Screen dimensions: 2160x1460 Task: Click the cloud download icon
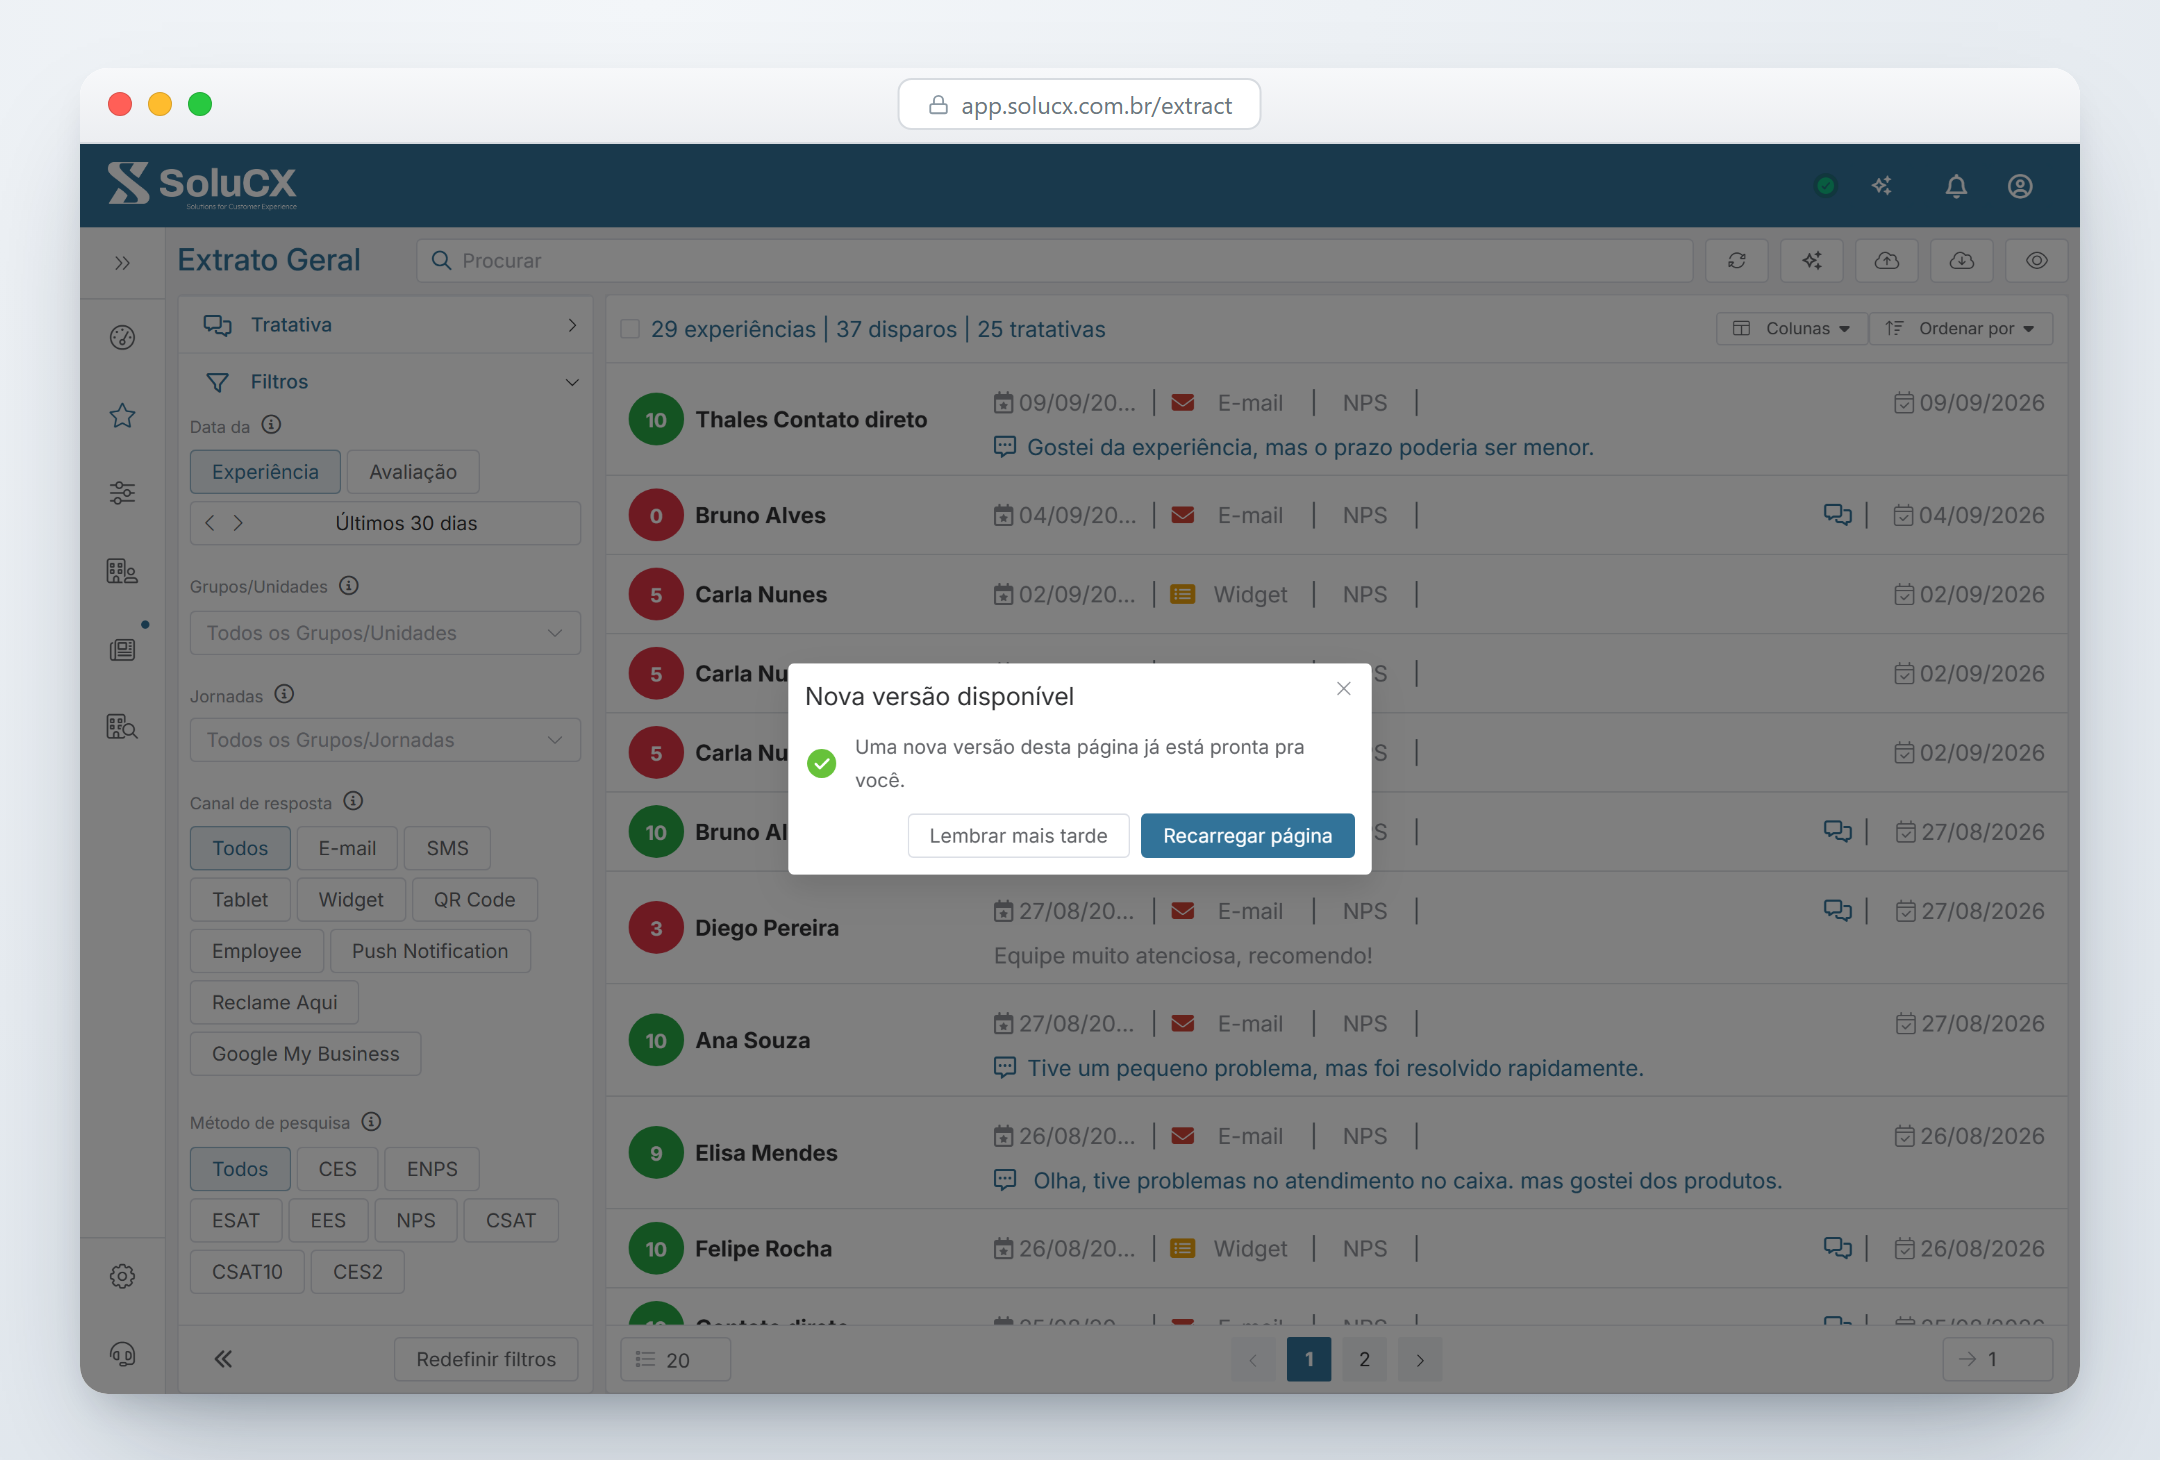tap(1962, 261)
